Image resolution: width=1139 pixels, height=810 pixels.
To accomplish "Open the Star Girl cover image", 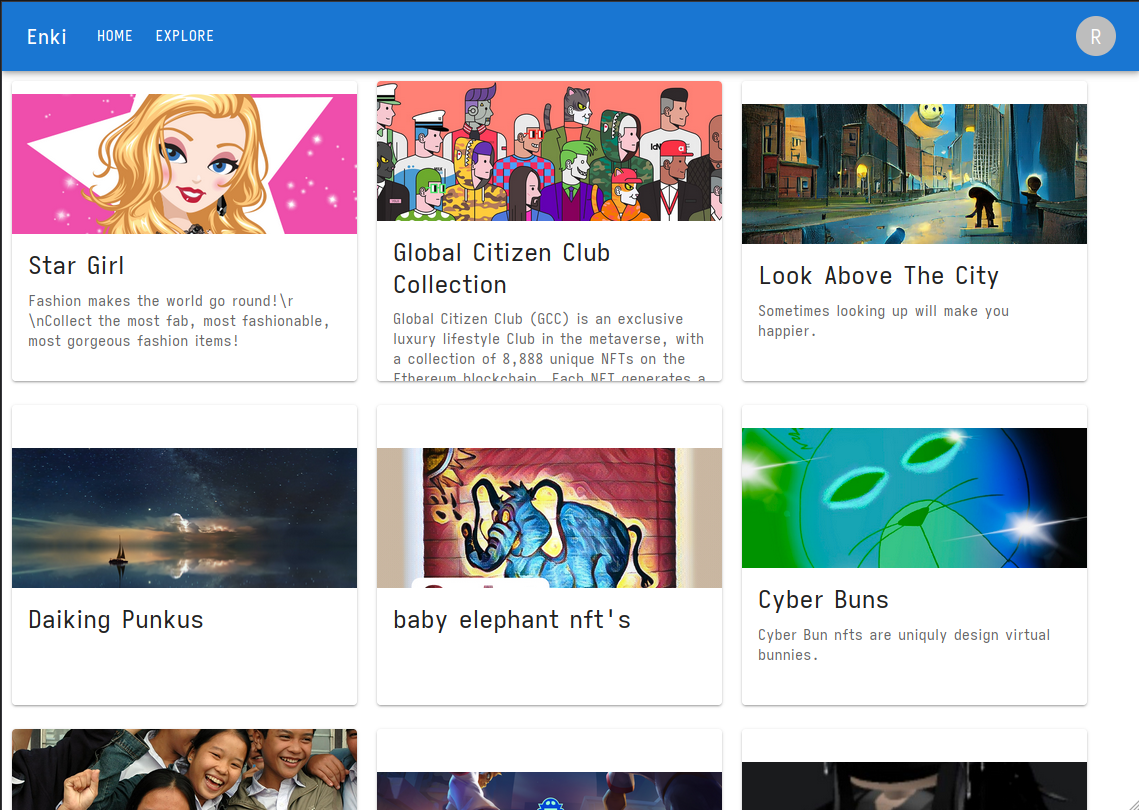I will [185, 164].
